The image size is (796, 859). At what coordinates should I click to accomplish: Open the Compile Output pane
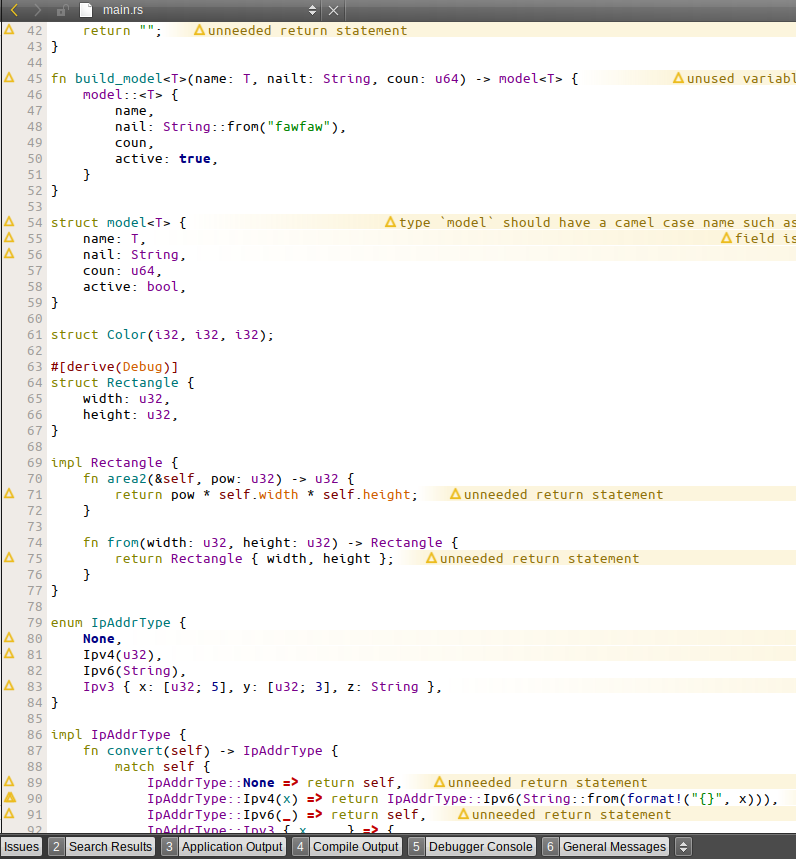[347, 846]
